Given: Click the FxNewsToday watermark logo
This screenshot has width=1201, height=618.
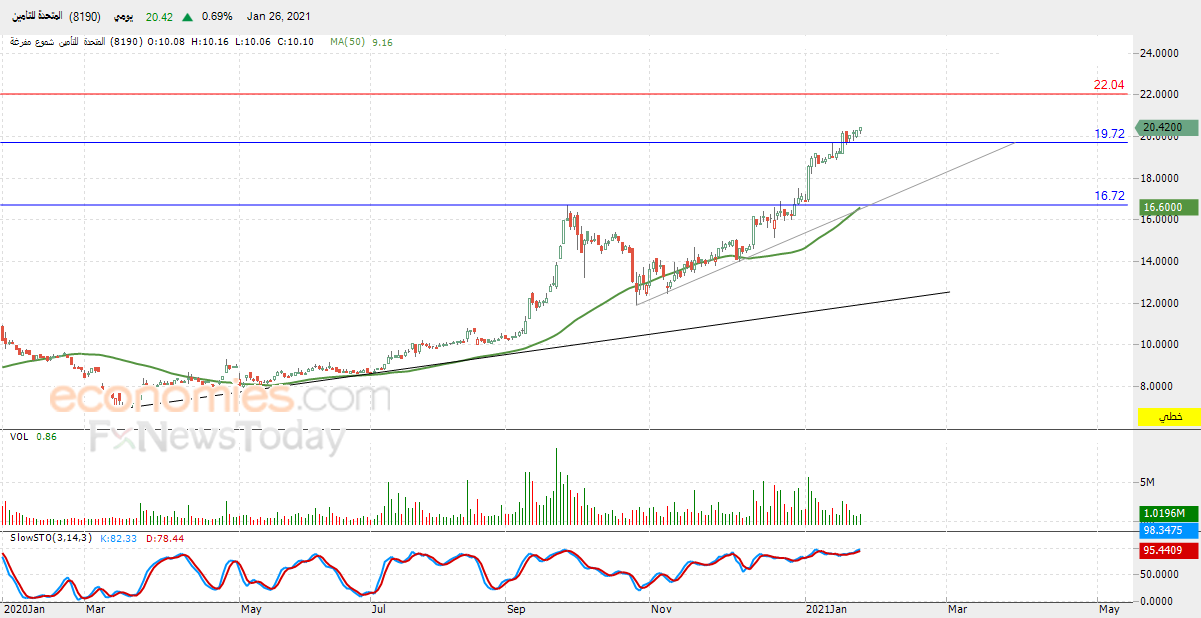Looking at the screenshot, I should click(x=217, y=439).
